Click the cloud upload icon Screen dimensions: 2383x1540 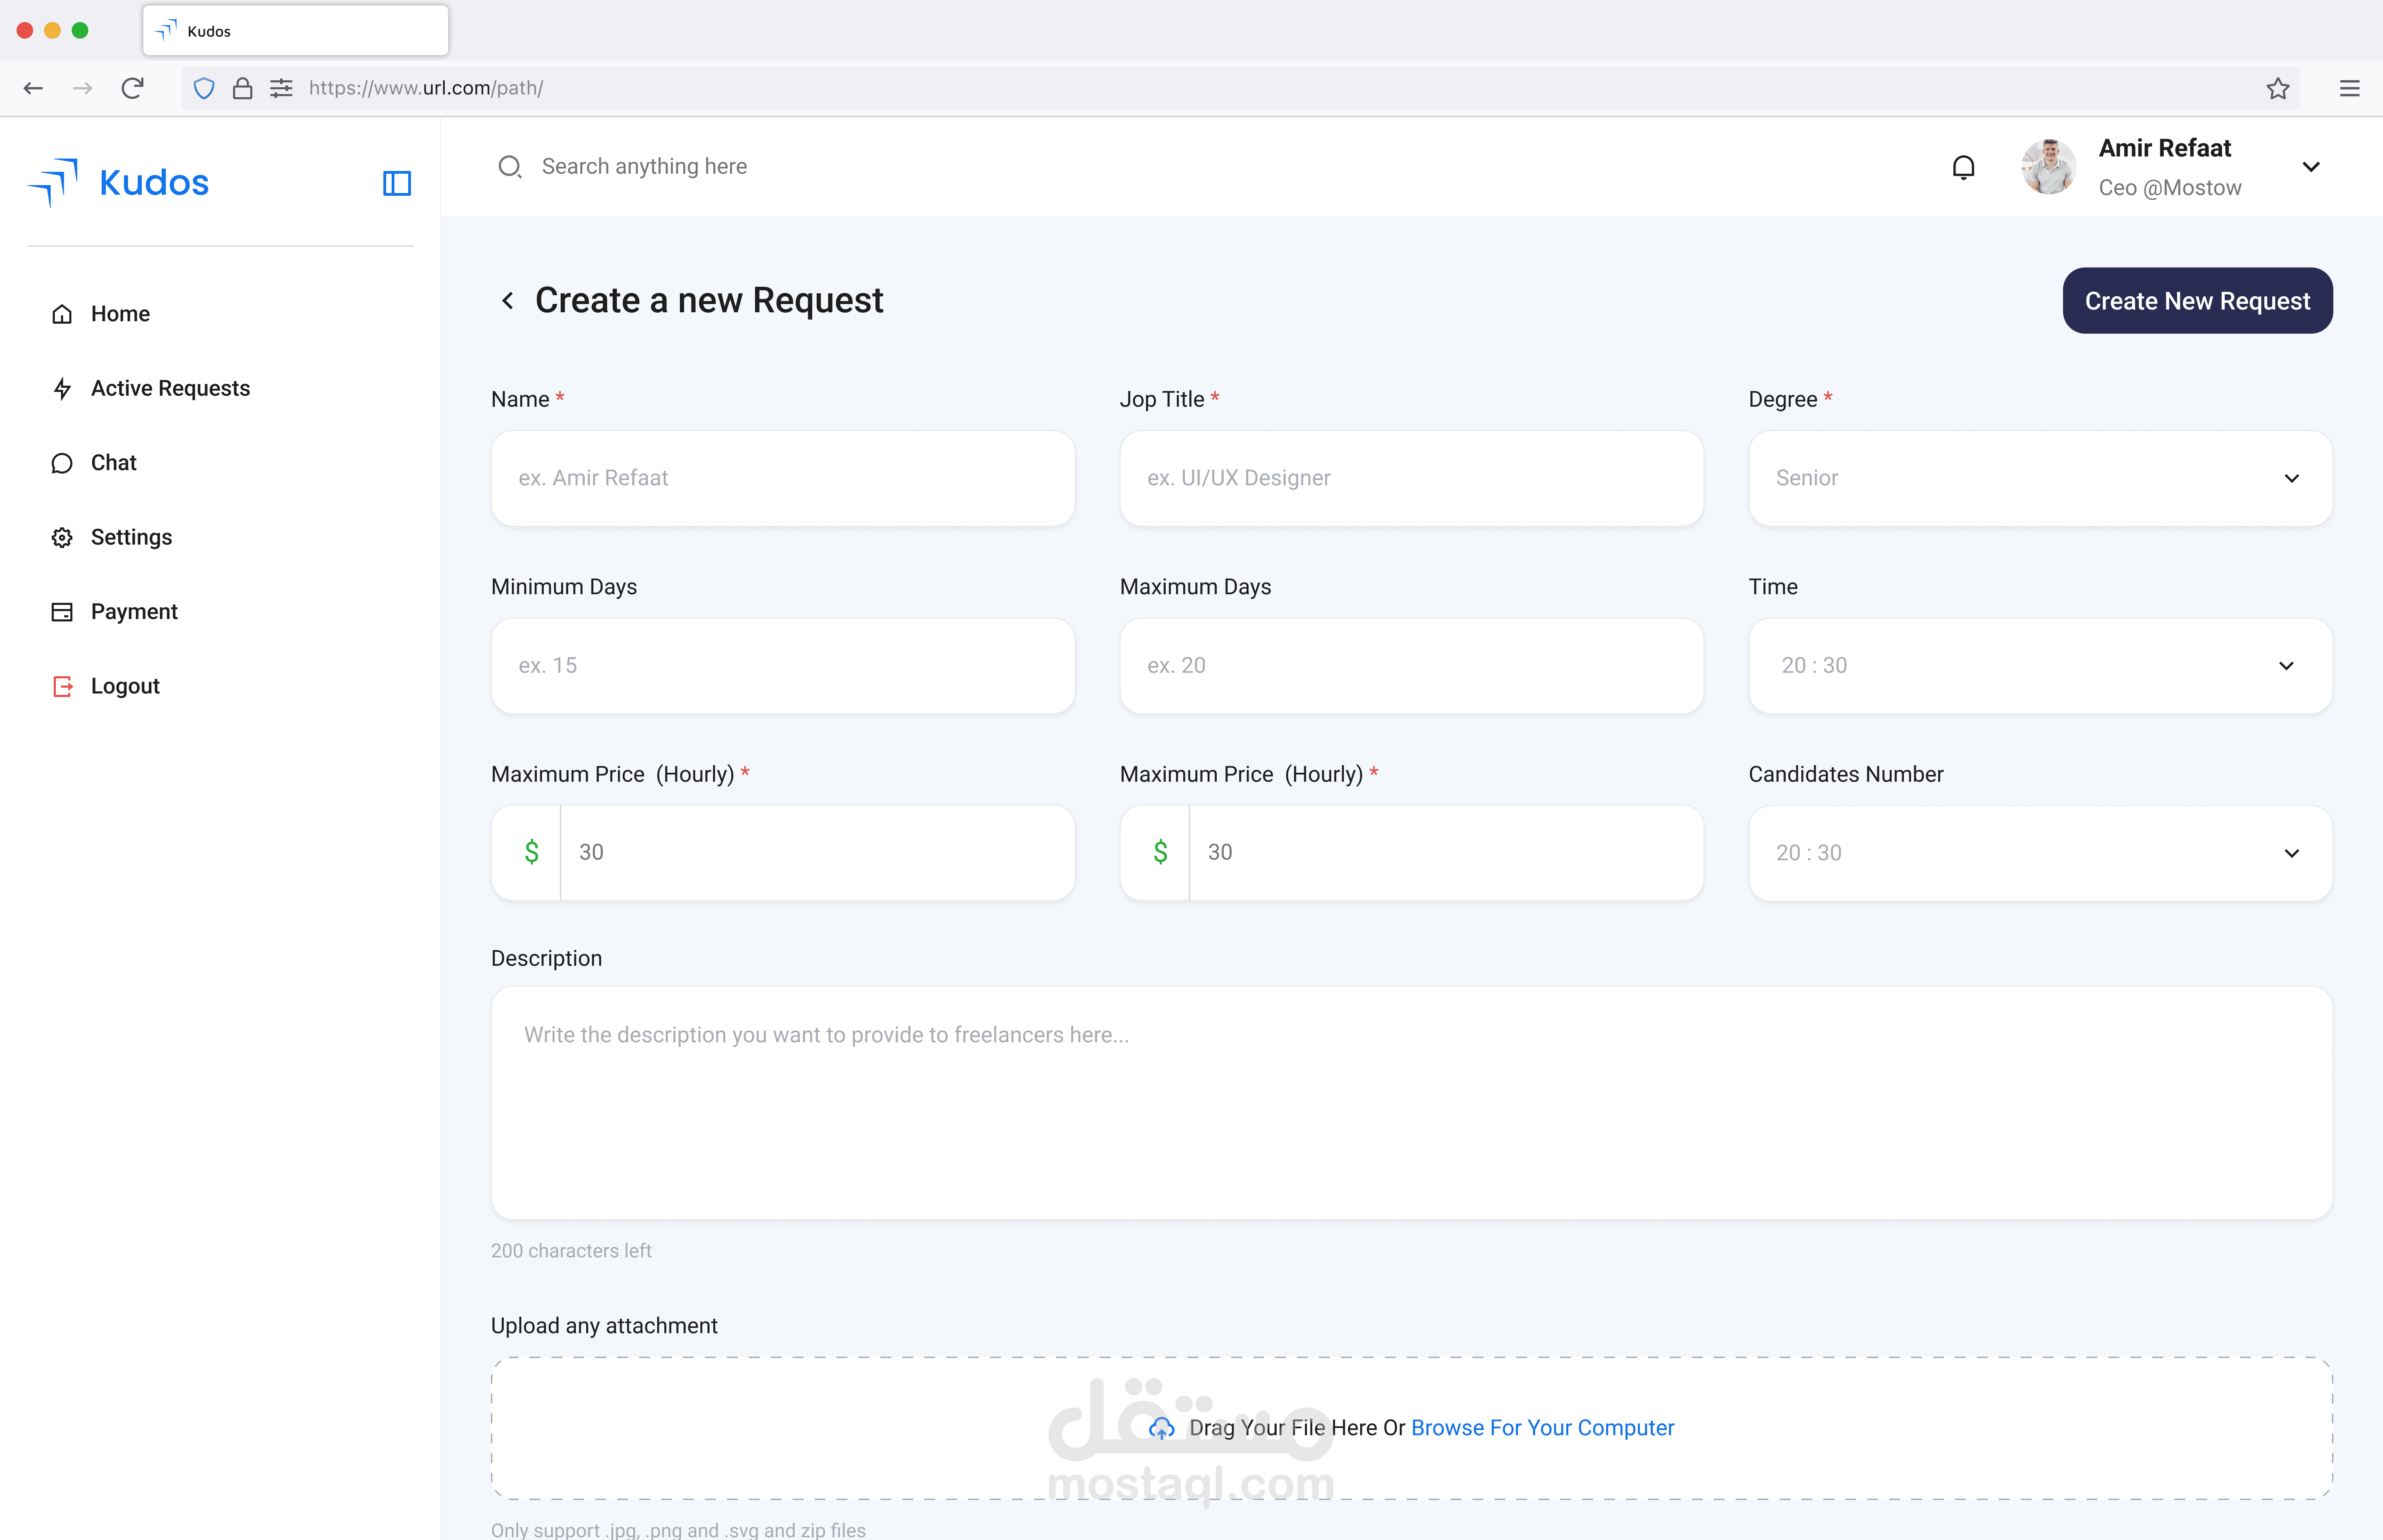click(1161, 1428)
